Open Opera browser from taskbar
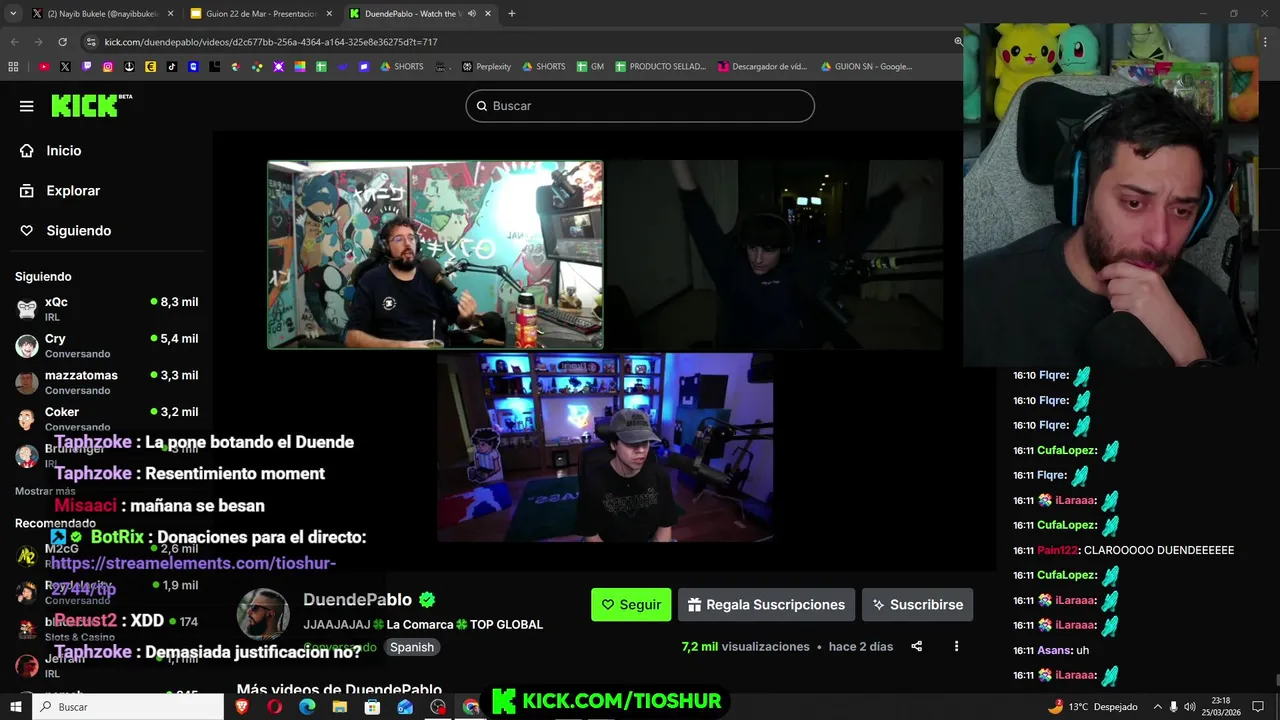This screenshot has width=1280, height=720. tap(274, 707)
